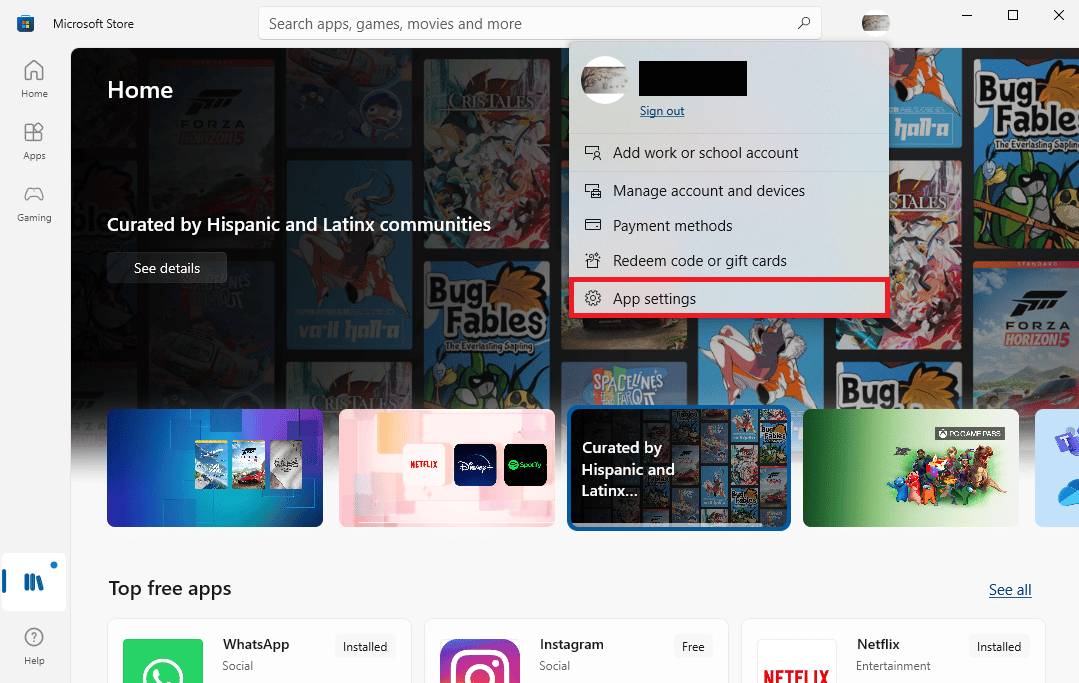Open Help from the sidebar
The image size is (1079, 683).
coord(34,646)
